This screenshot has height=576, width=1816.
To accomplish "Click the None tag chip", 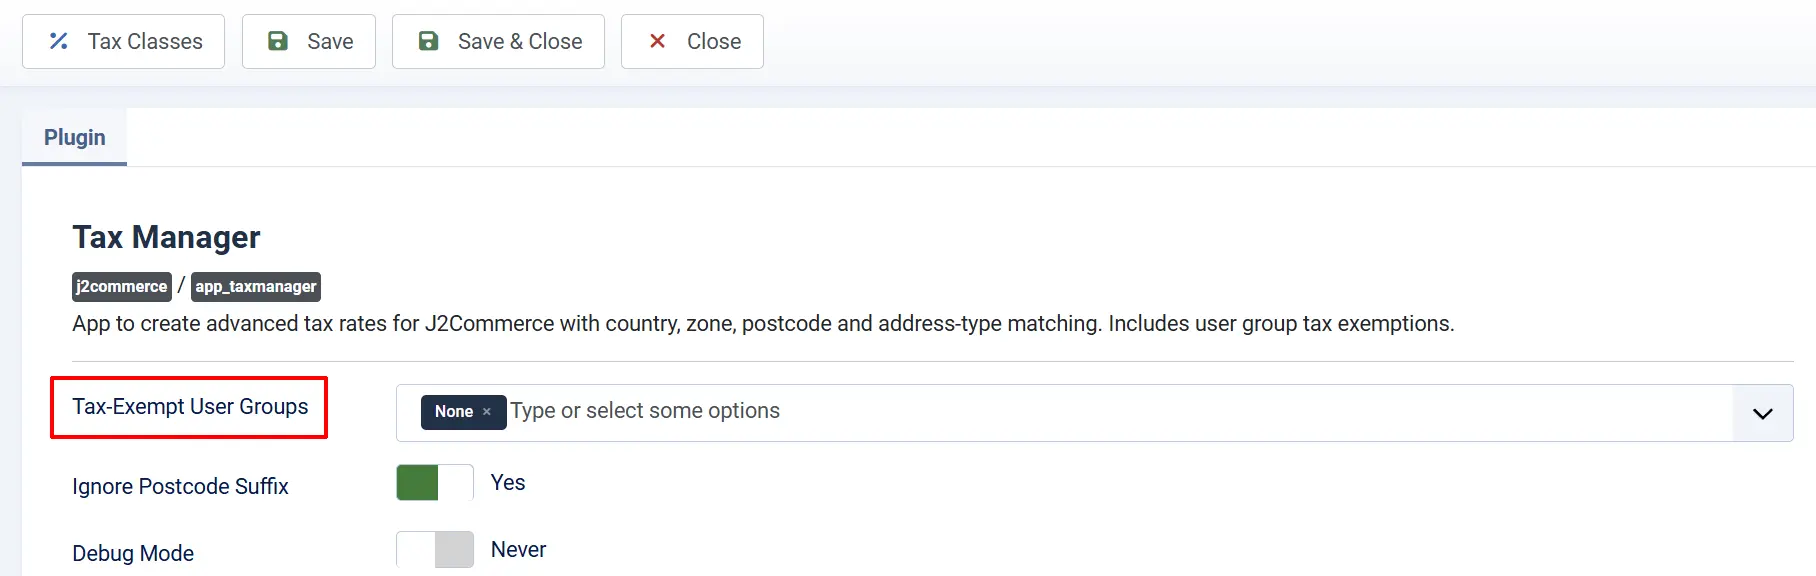I will [463, 412].
